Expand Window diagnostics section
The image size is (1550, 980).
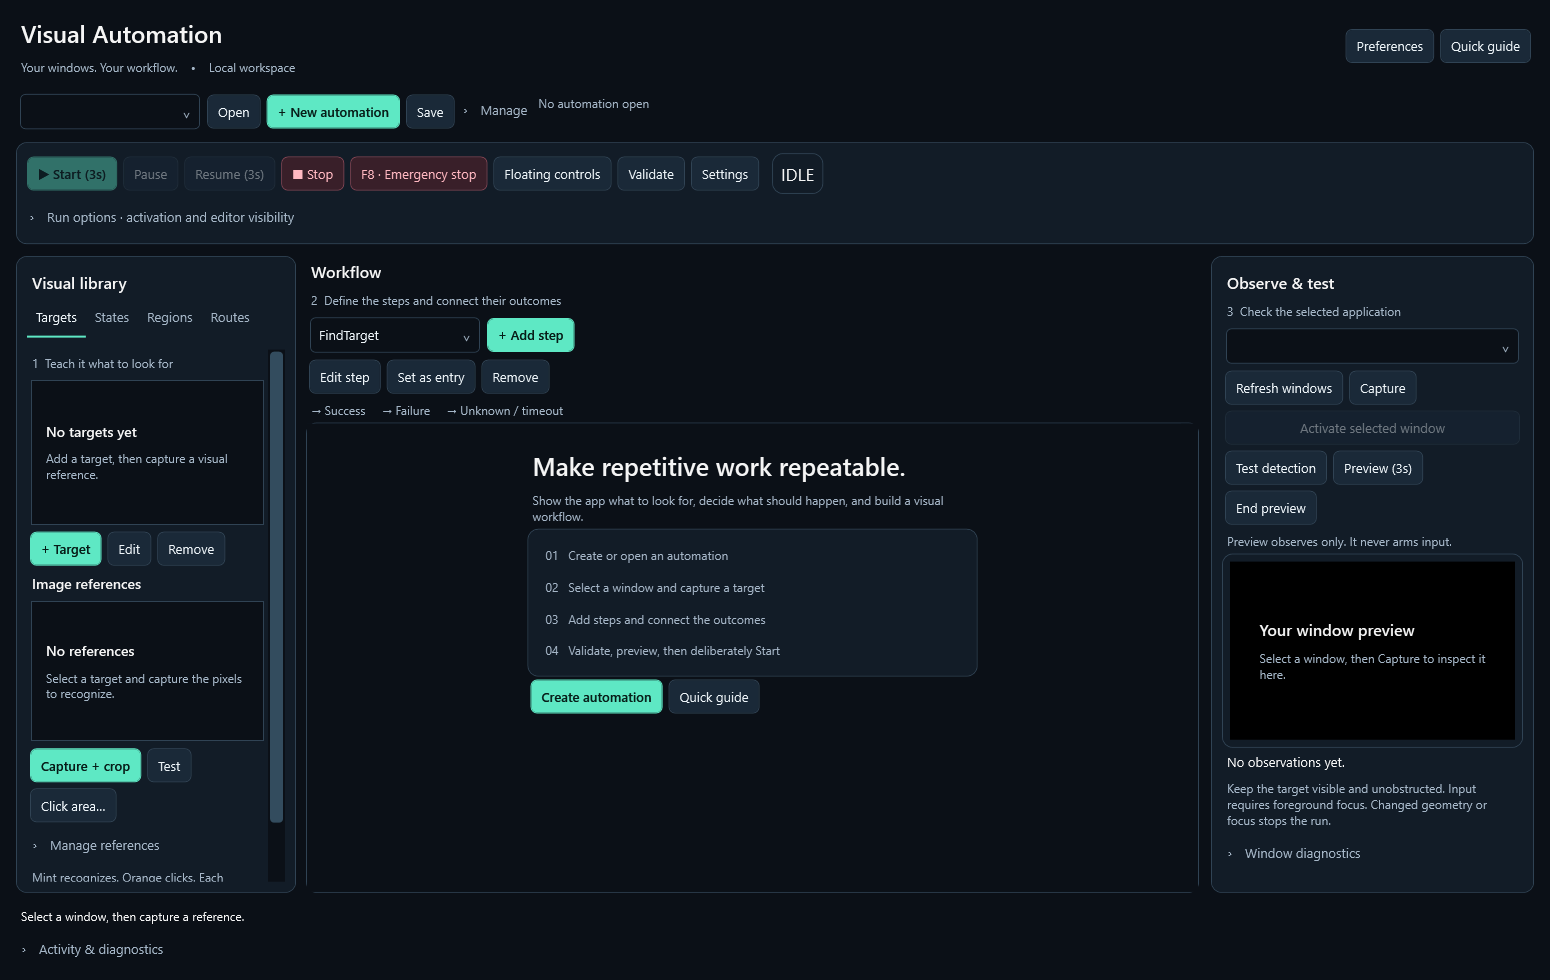(x=1294, y=854)
